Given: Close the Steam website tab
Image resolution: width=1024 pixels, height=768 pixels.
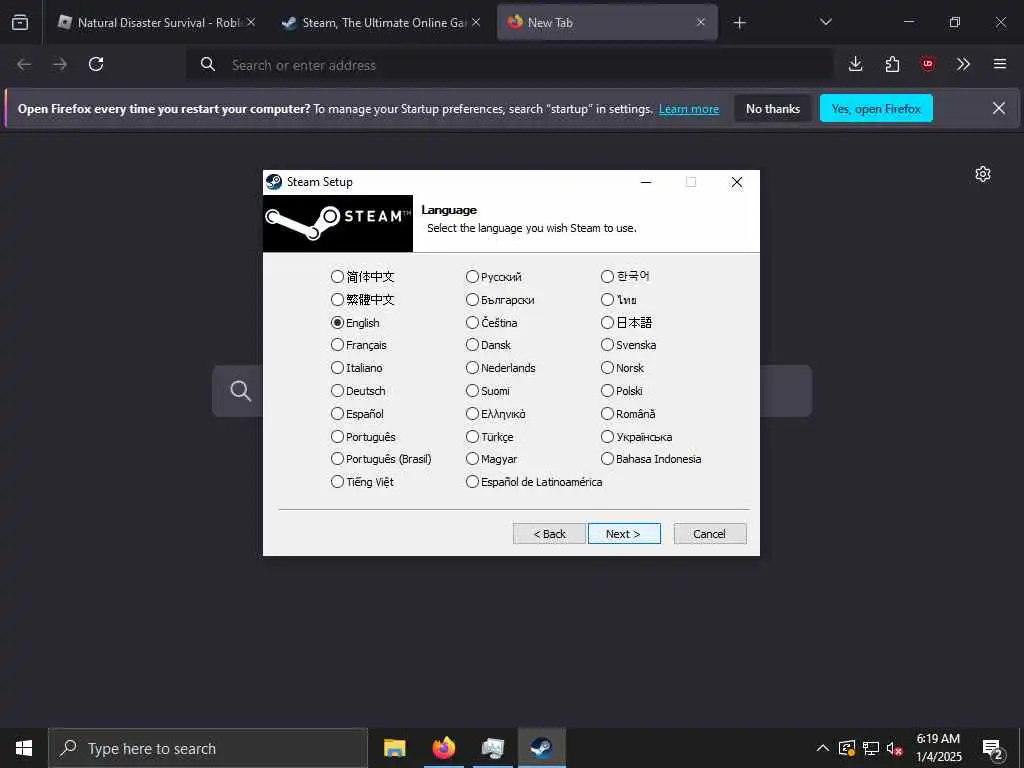Looking at the screenshot, I should [x=476, y=22].
